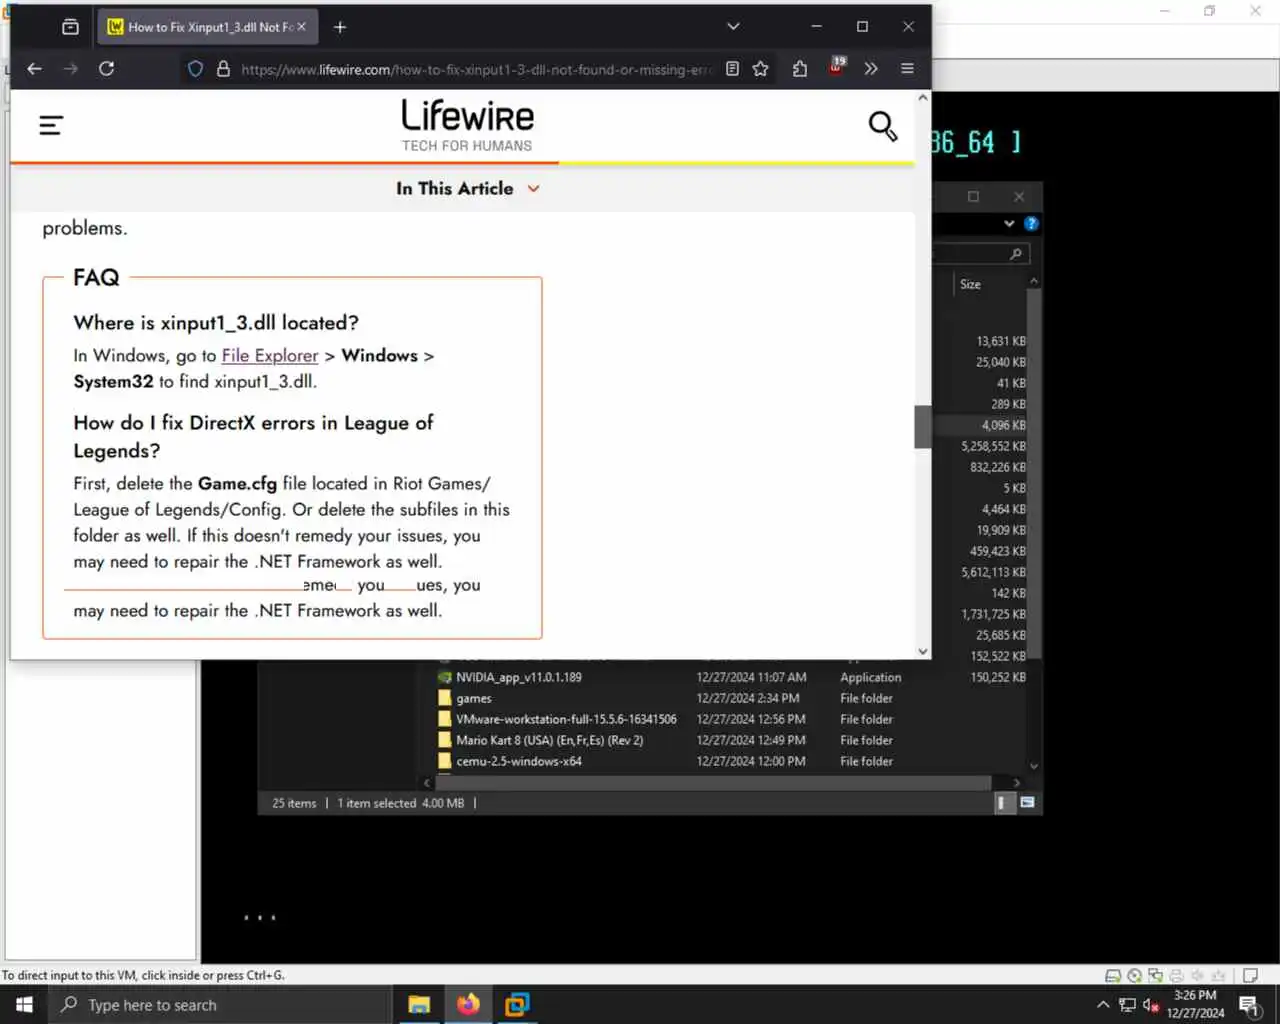
Task: Select the cemu-2.5-windows-x64 folder
Action: click(519, 761)
